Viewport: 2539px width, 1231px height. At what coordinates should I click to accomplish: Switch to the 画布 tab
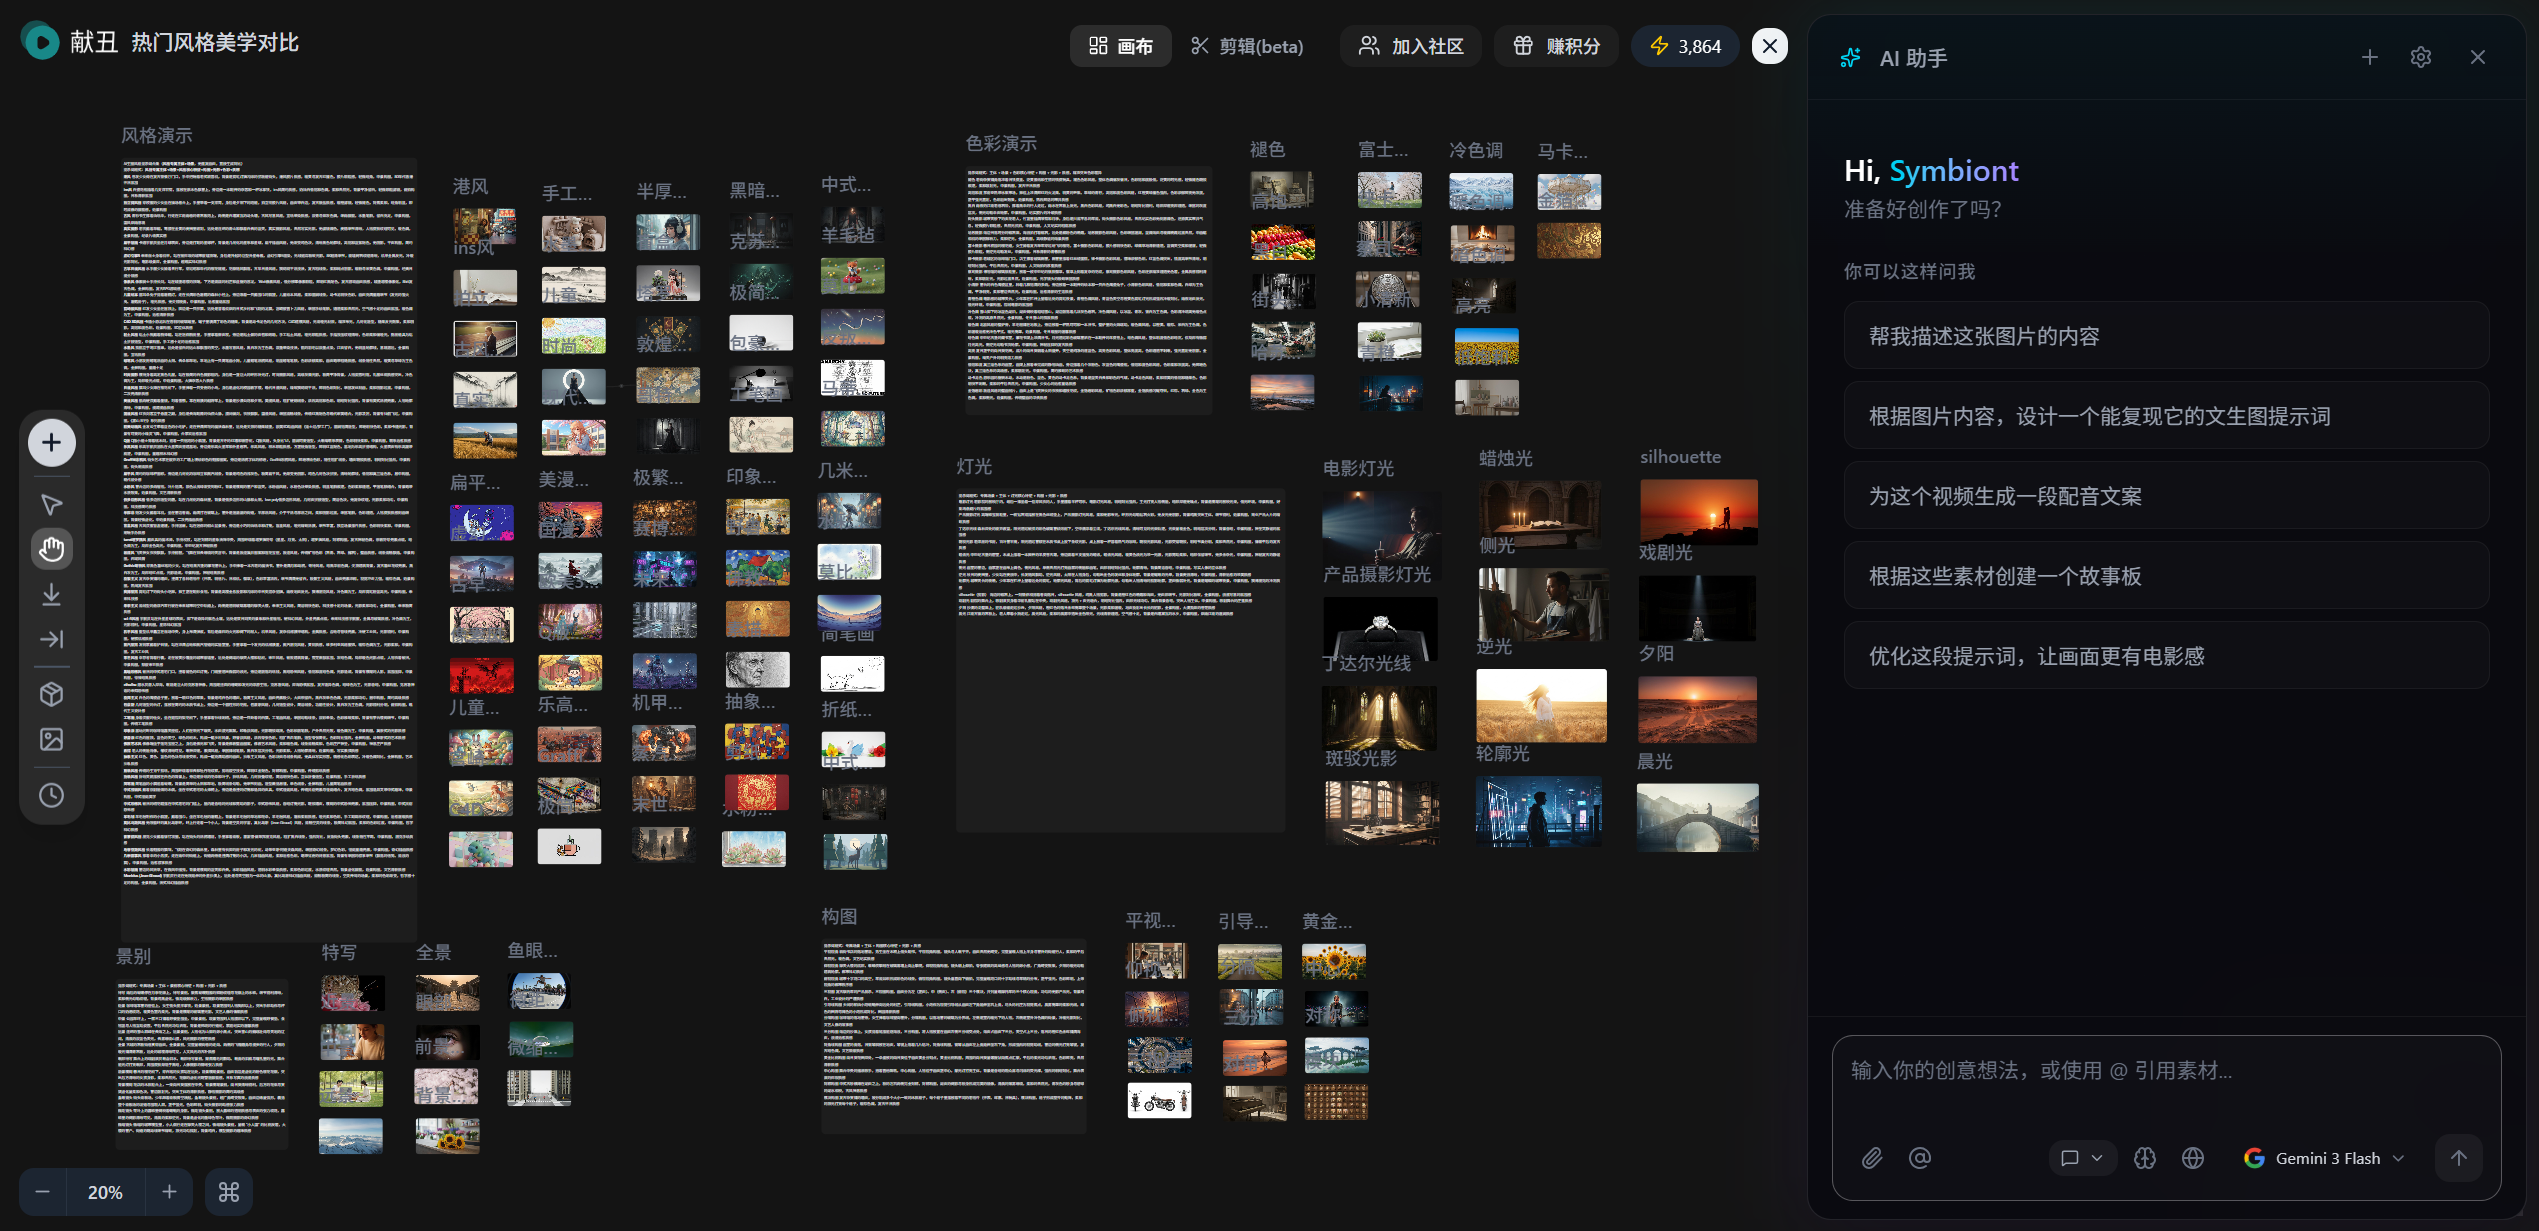click(x=1121, y=46)
